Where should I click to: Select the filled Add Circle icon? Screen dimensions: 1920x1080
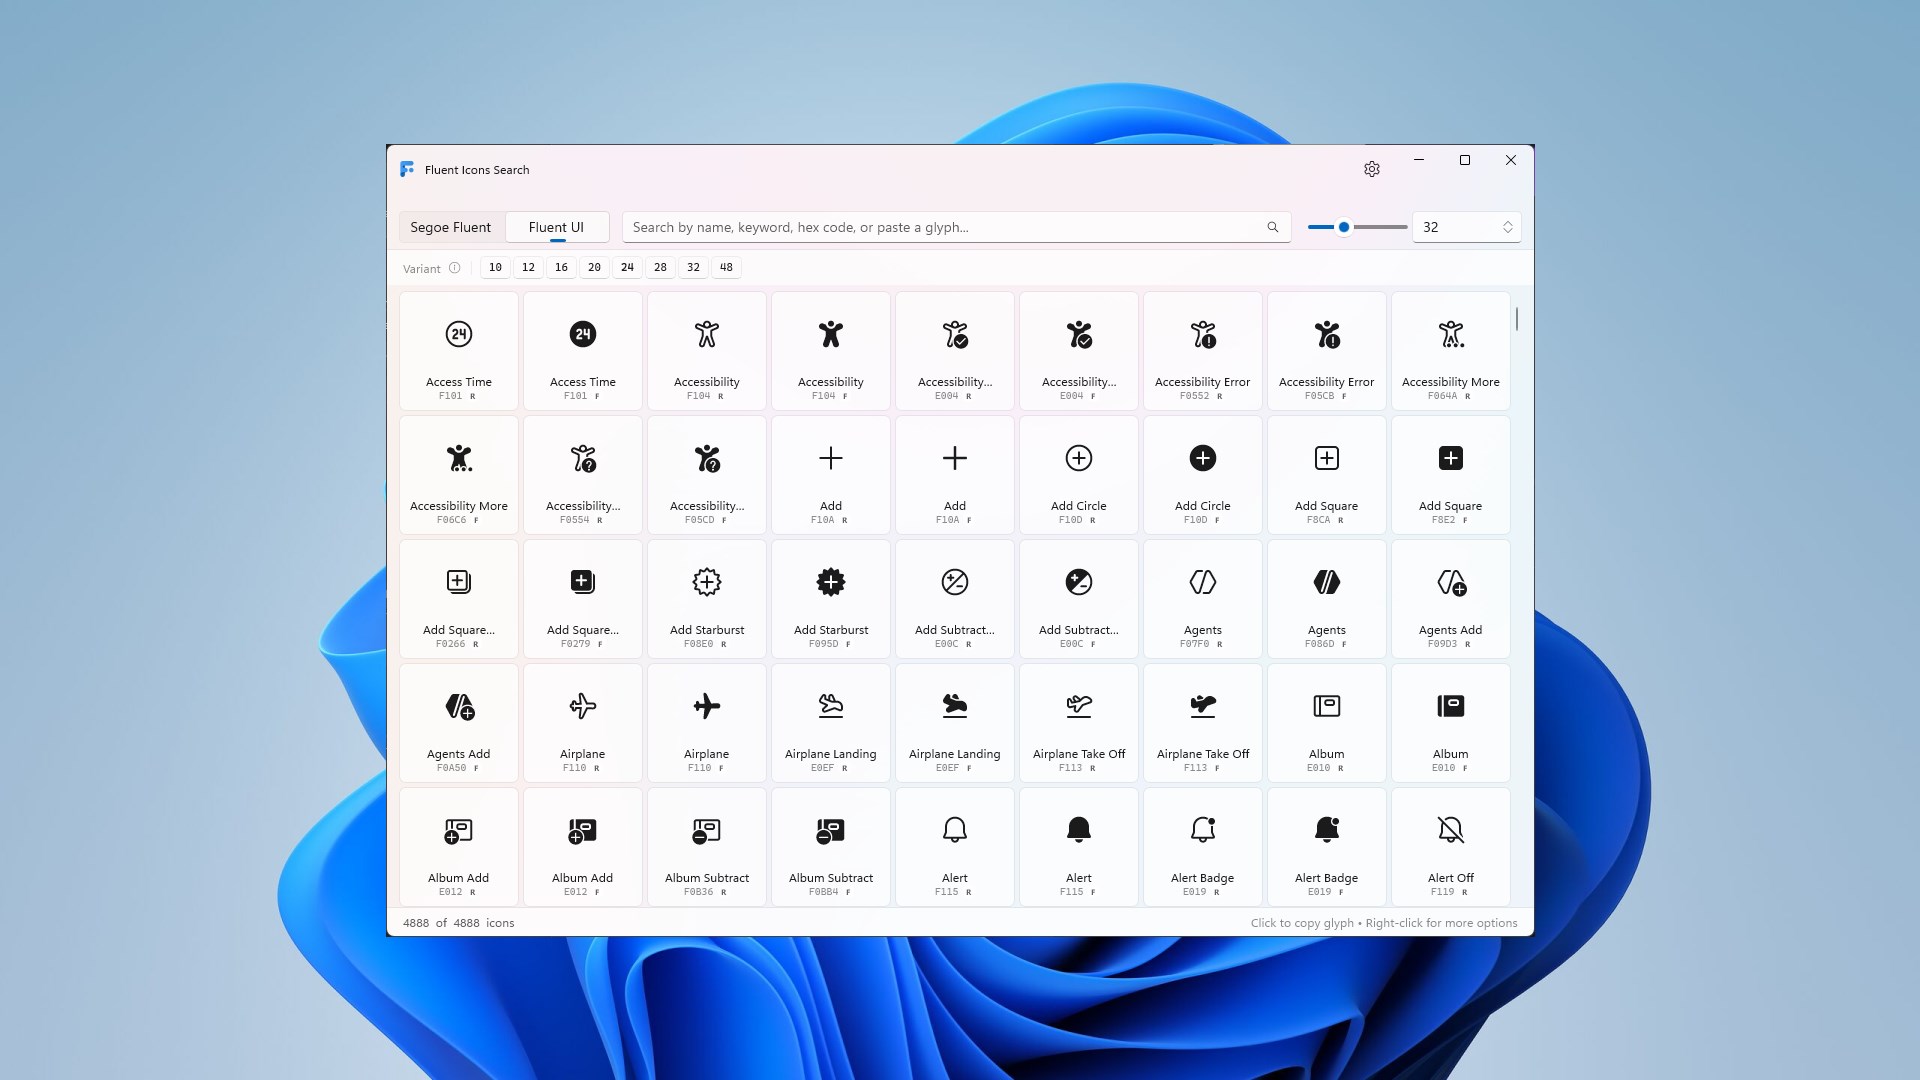click(1203, 475)
